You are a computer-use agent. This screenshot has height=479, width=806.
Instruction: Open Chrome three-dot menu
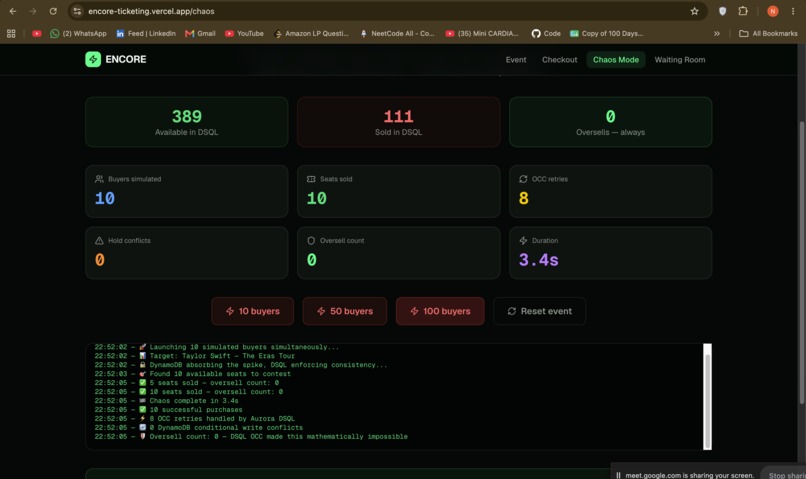click(793, 11)
